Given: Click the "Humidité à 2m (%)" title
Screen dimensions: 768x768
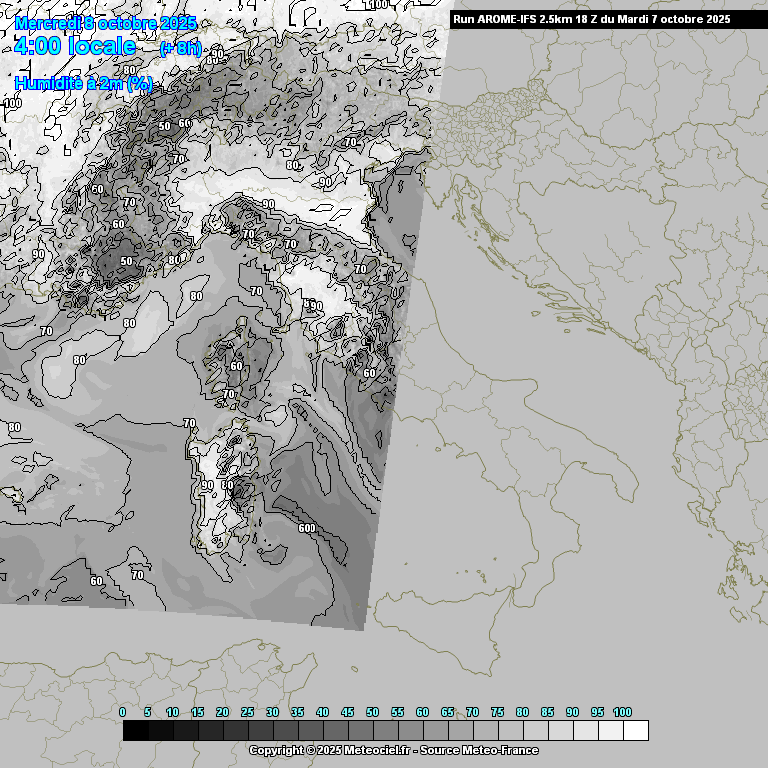Looking at the screenshot, I should tap(83, 84).
